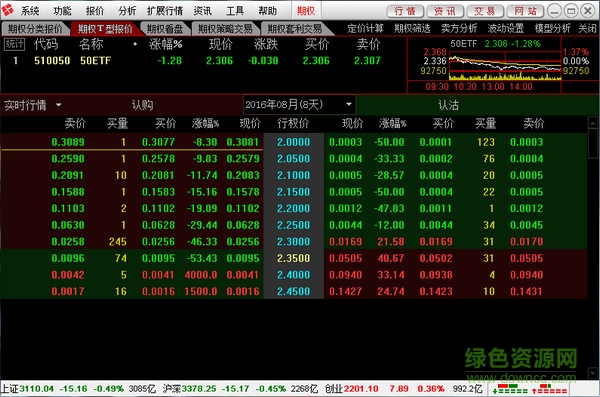Select highlighted strike price 2.3500
This screenshot has height=397, width=600.
[x=293, y=258]
